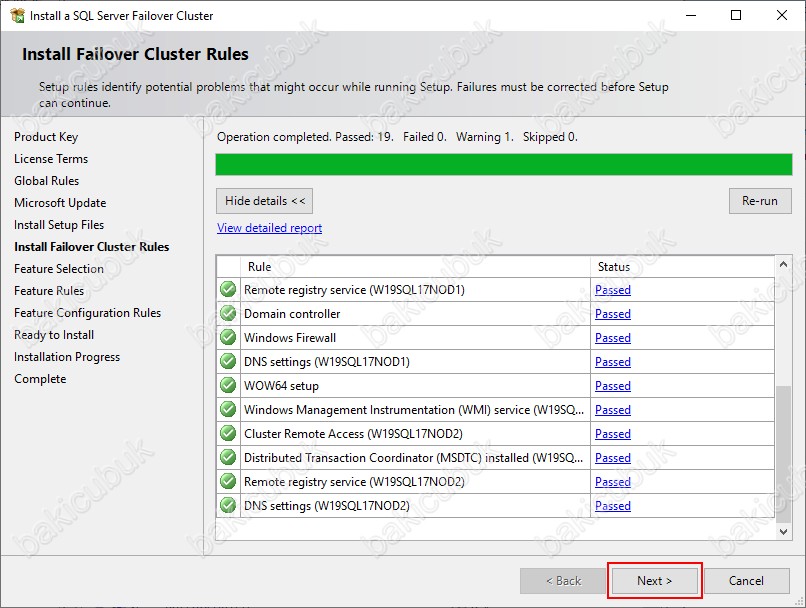
Task: Close the setup window
Action: click(782, 15)
